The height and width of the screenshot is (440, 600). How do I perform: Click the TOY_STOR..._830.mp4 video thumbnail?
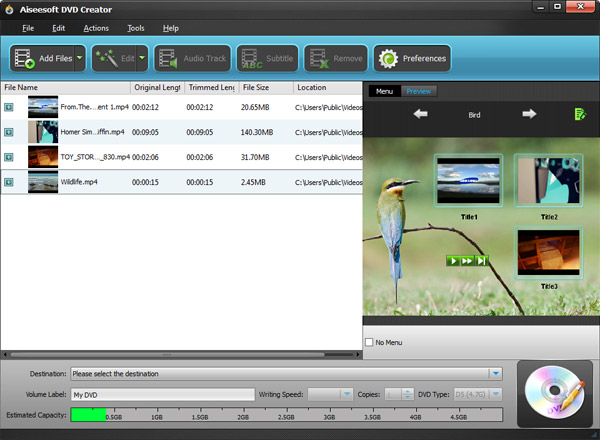[x=43, y=157]
